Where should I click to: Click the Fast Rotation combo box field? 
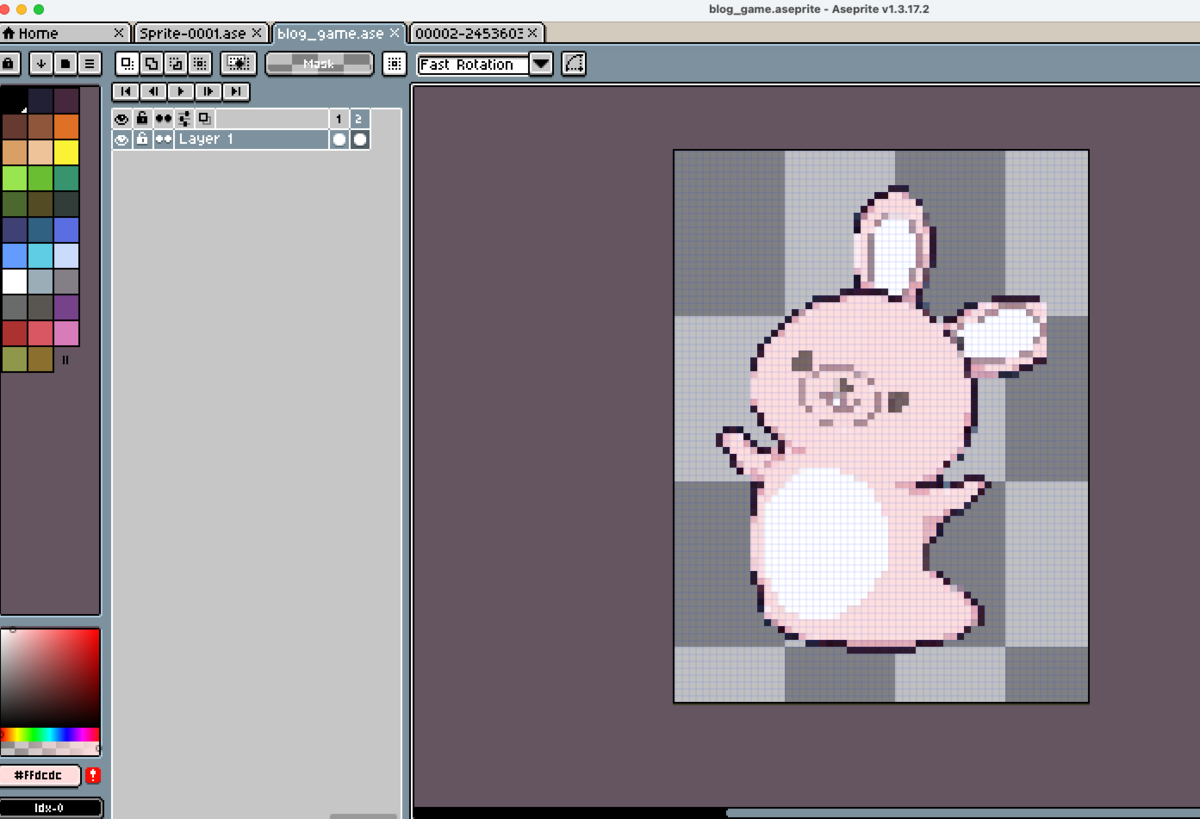point(473,64)
